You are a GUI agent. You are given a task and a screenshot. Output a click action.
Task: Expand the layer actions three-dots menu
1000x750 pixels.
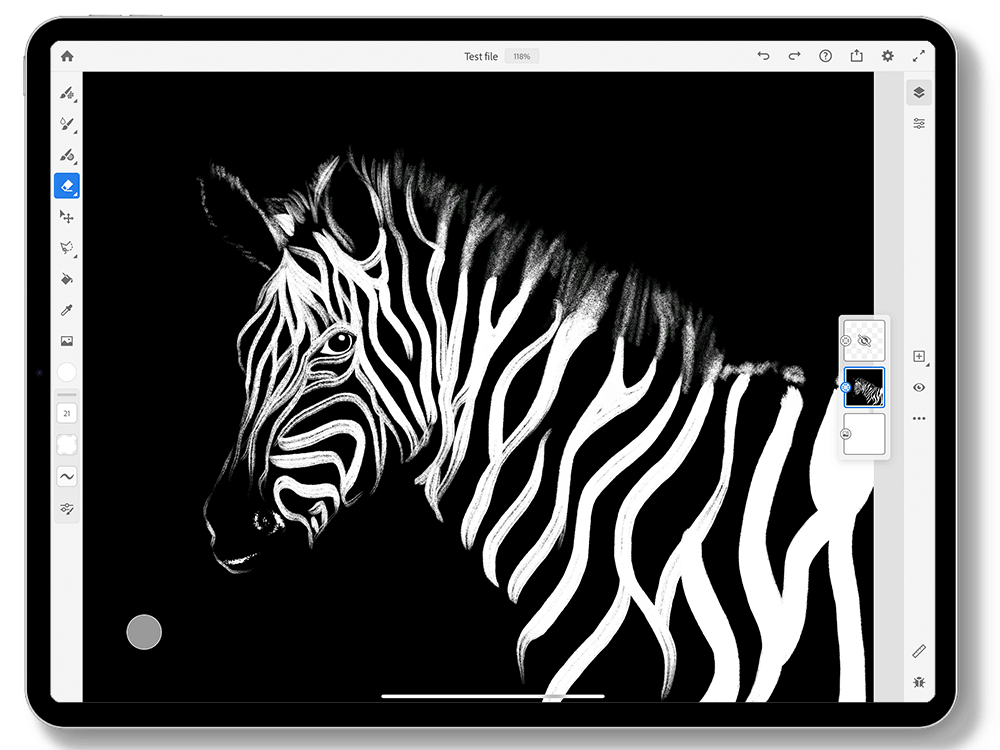(x=919, y=418)
